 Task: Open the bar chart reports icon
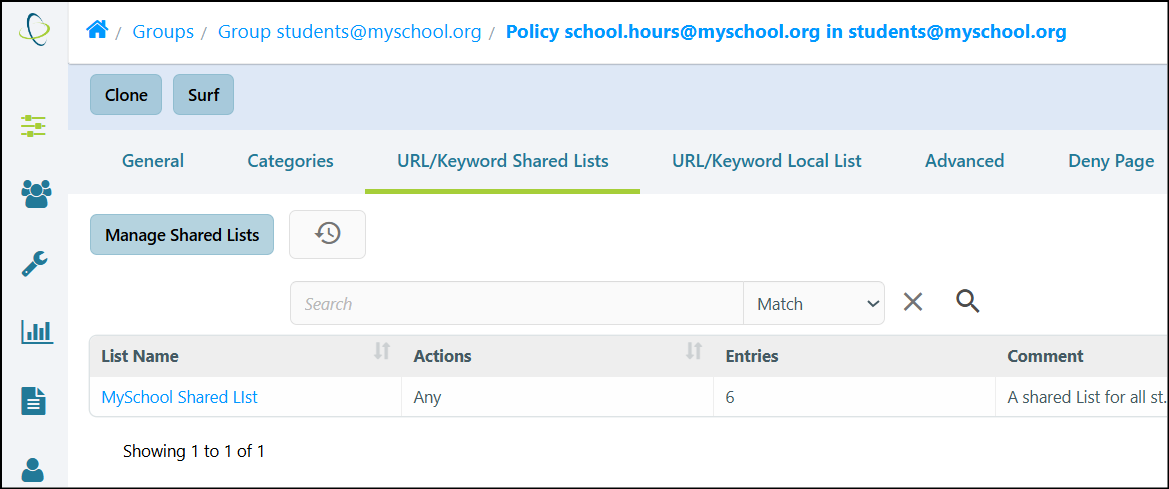[x=37, y=331]
